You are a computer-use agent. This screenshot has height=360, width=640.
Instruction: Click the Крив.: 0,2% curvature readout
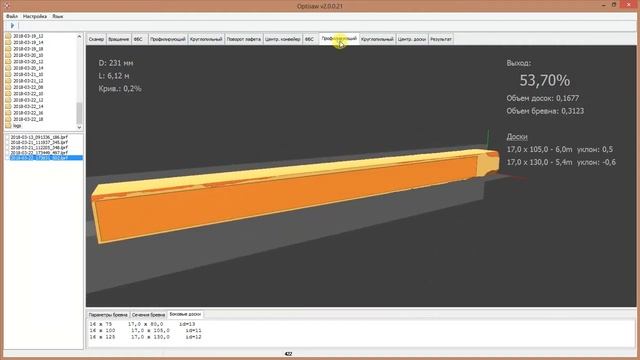120,89
